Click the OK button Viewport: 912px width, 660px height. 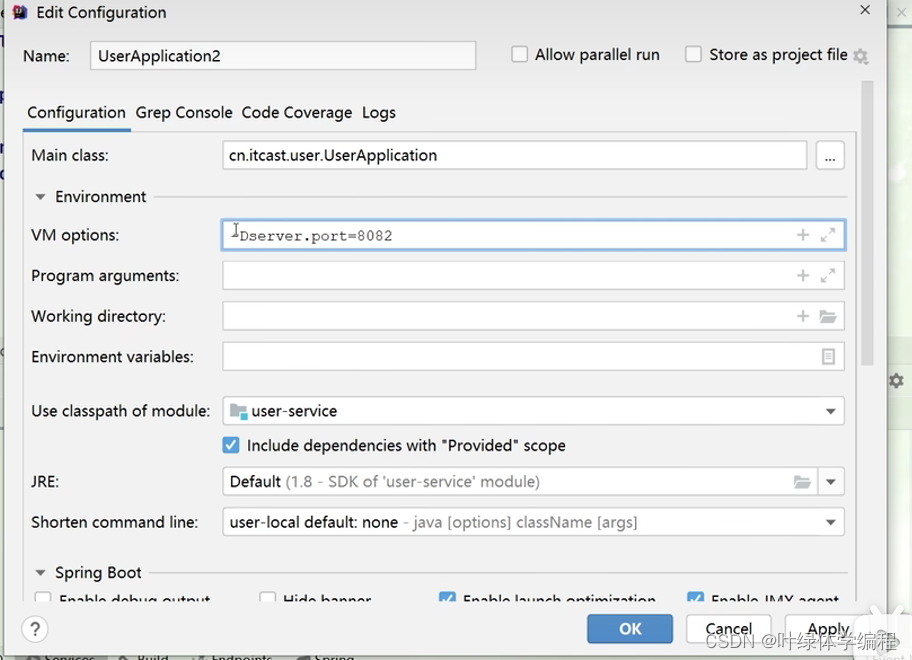tap(630, 629)
